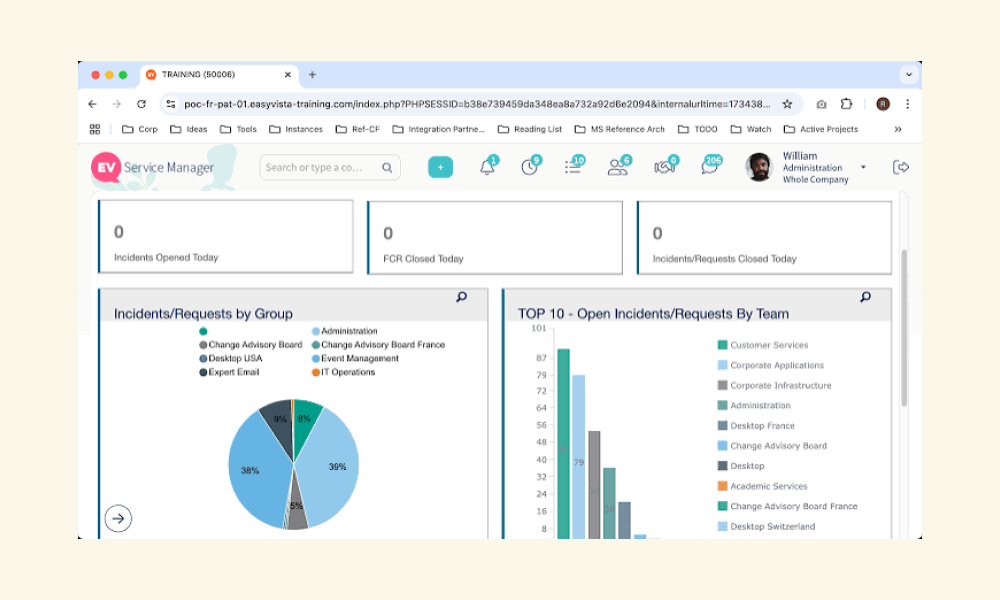The width and height of the screenshot is (1000, 600).
Task: Click the logout icon in header
Action: point(901,167)
